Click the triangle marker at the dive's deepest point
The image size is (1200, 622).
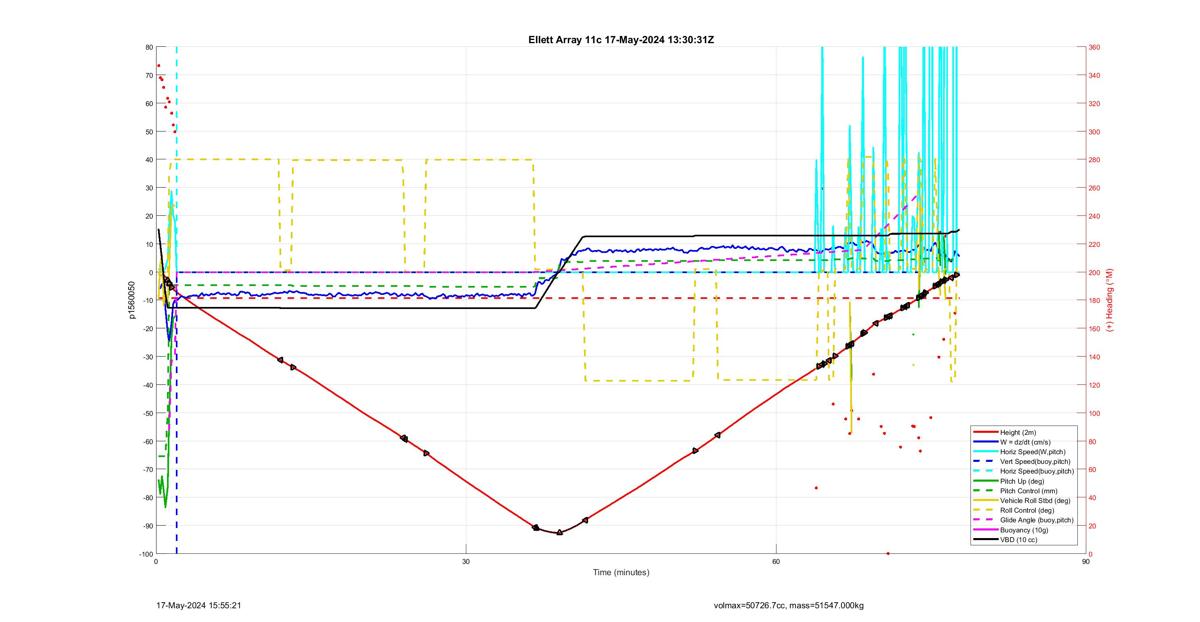point(559,532)
